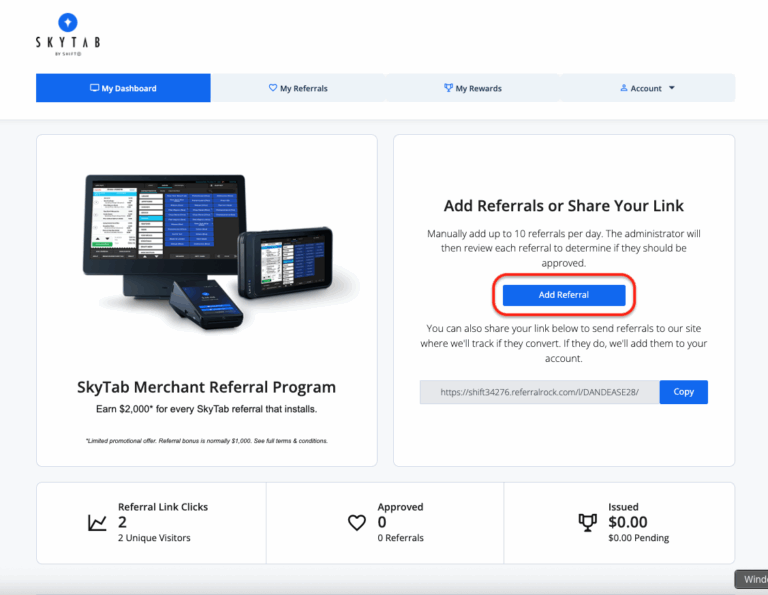Click the Referral Link Clicks label

click(163, 507)
